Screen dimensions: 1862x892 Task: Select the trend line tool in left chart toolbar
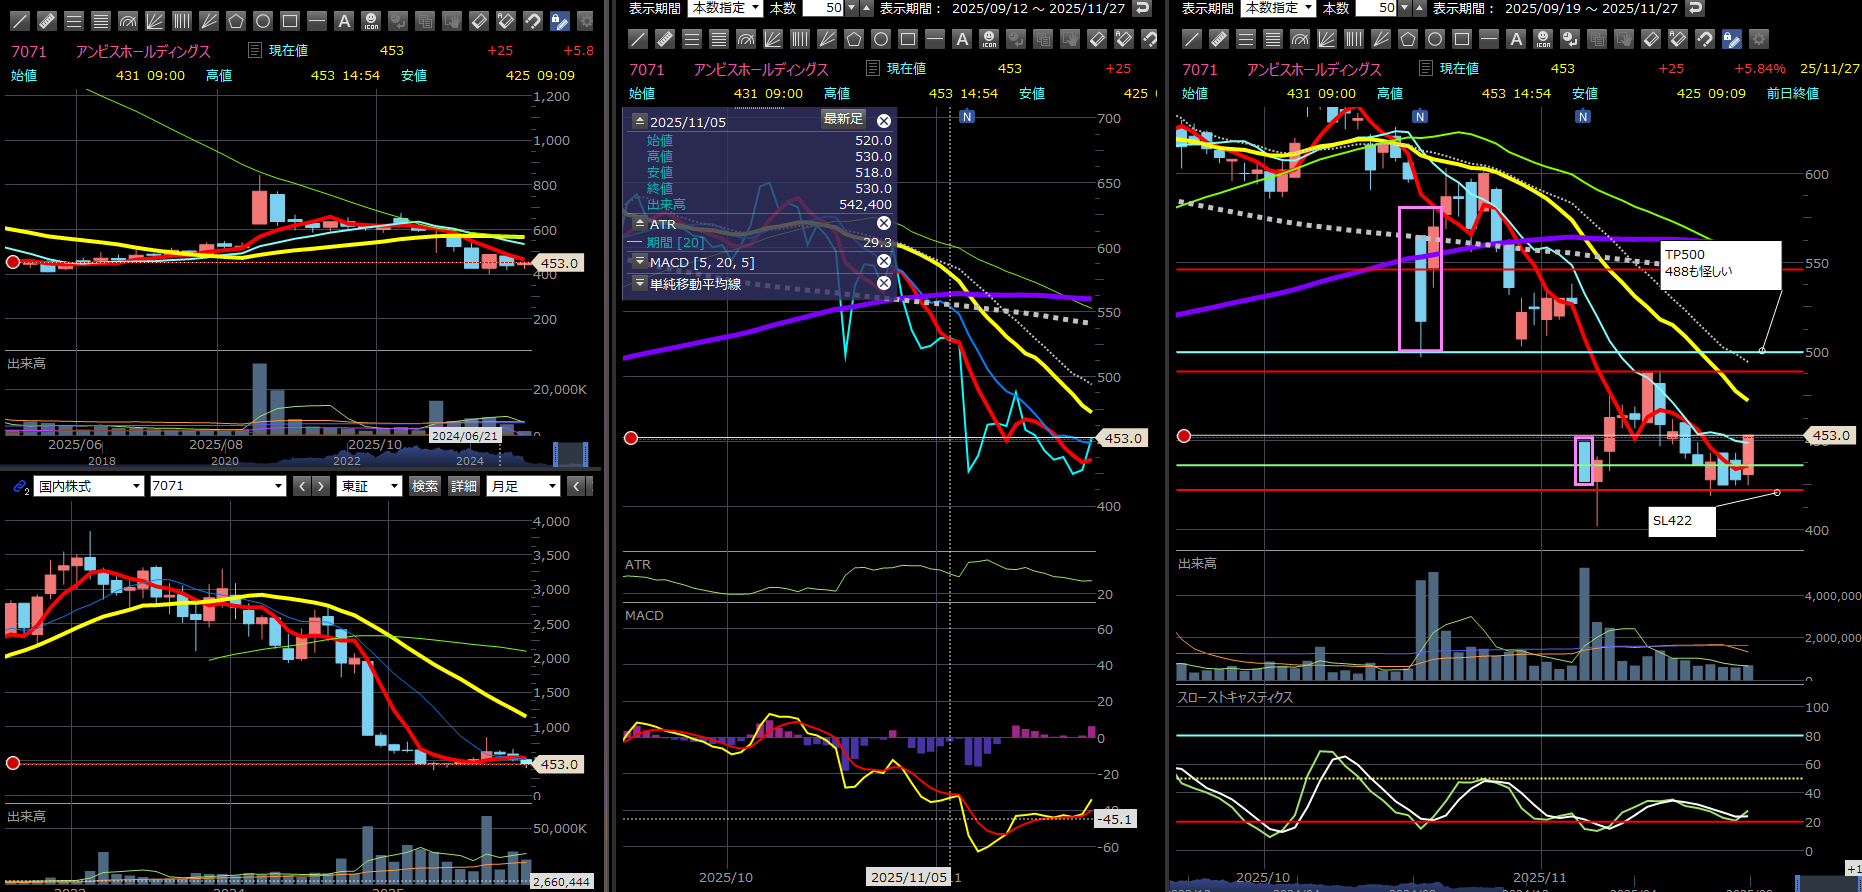(19, 20)
